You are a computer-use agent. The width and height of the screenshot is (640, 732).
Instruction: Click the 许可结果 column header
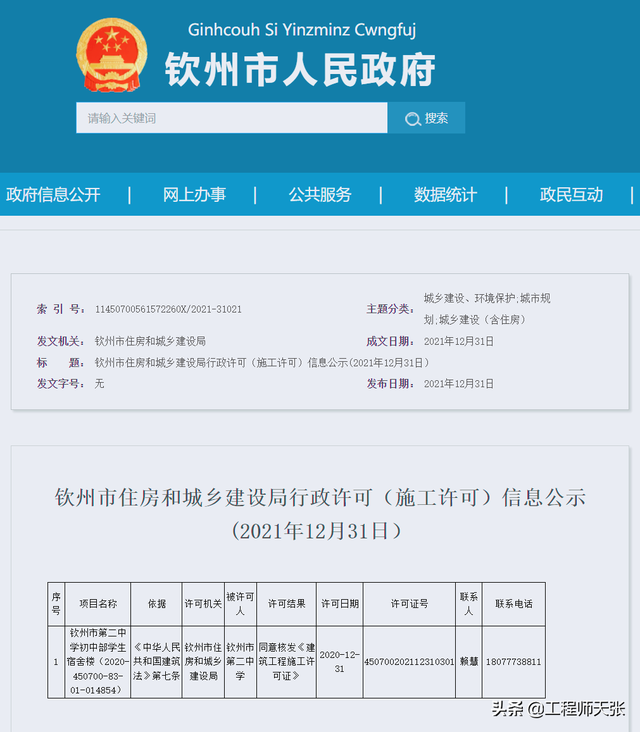(287, 604)
